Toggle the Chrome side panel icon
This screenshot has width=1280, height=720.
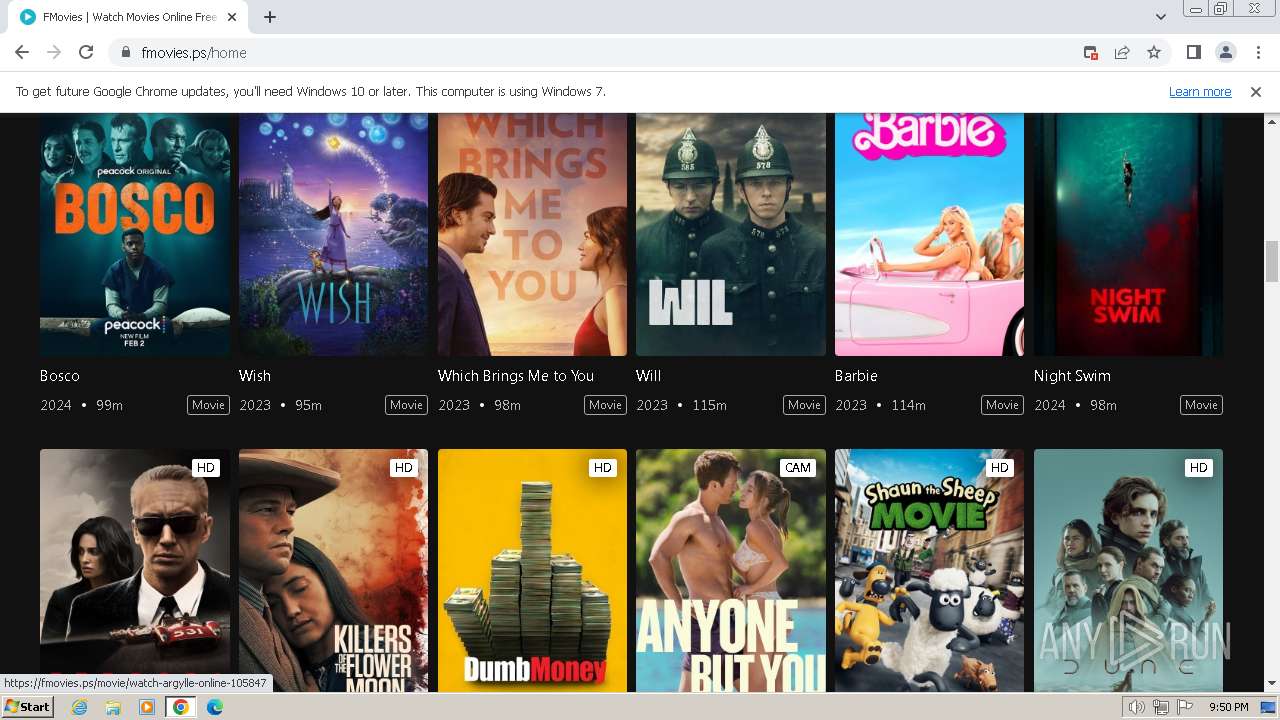[1193, 53]
